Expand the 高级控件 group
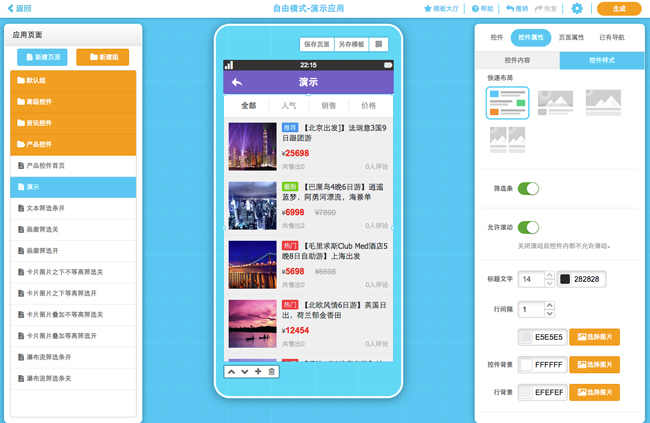Image resolution: width=650 pixels, height=423 pixels. point(76,102)
